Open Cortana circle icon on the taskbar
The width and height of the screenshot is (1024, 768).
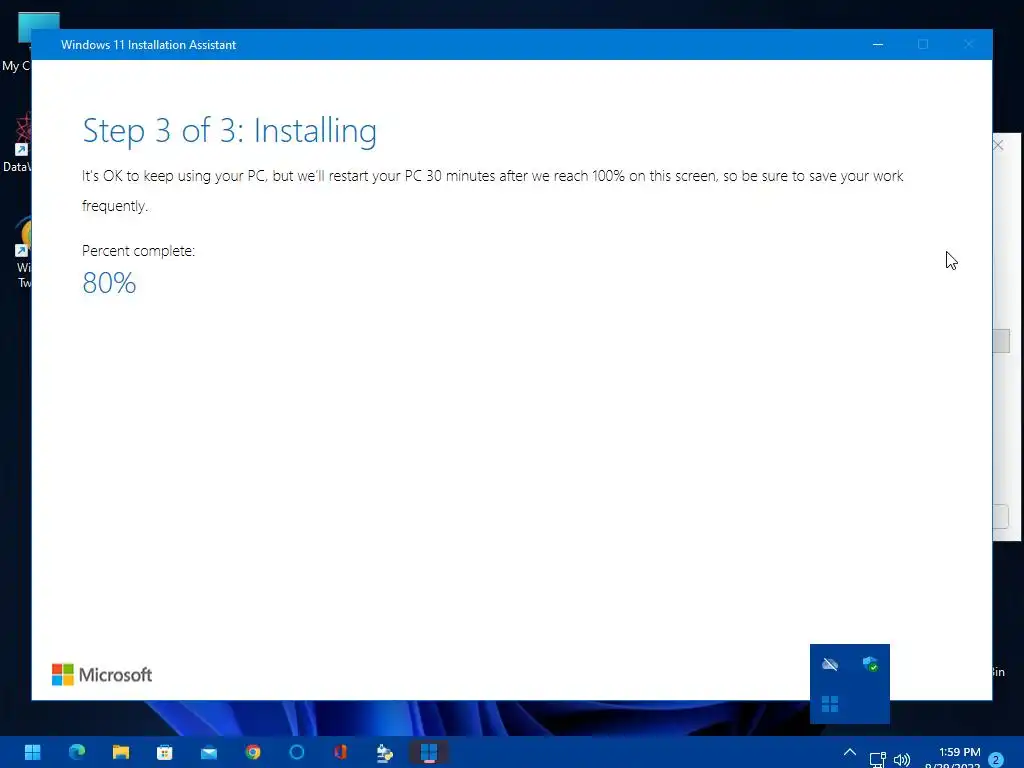296,752
